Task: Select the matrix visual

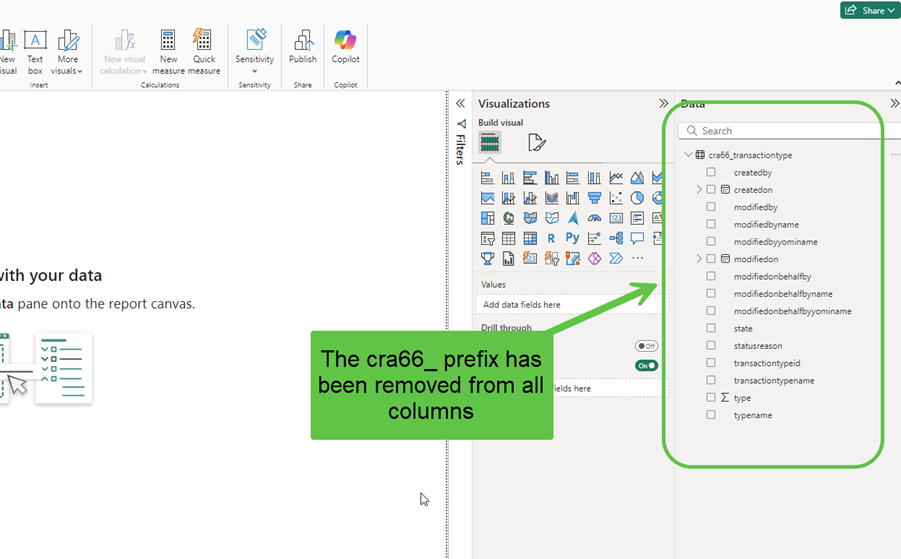Action: coord(530,238)
